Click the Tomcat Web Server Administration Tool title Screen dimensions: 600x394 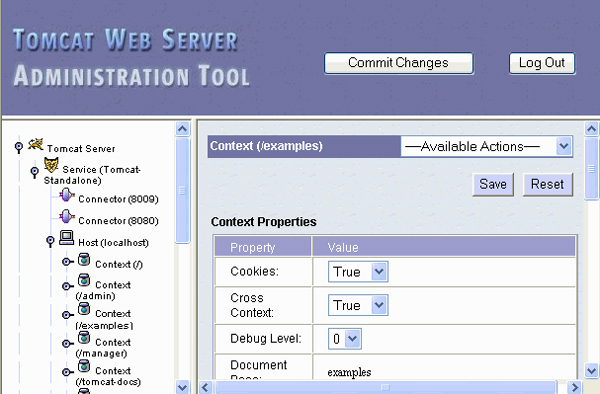tap(131, 57)
